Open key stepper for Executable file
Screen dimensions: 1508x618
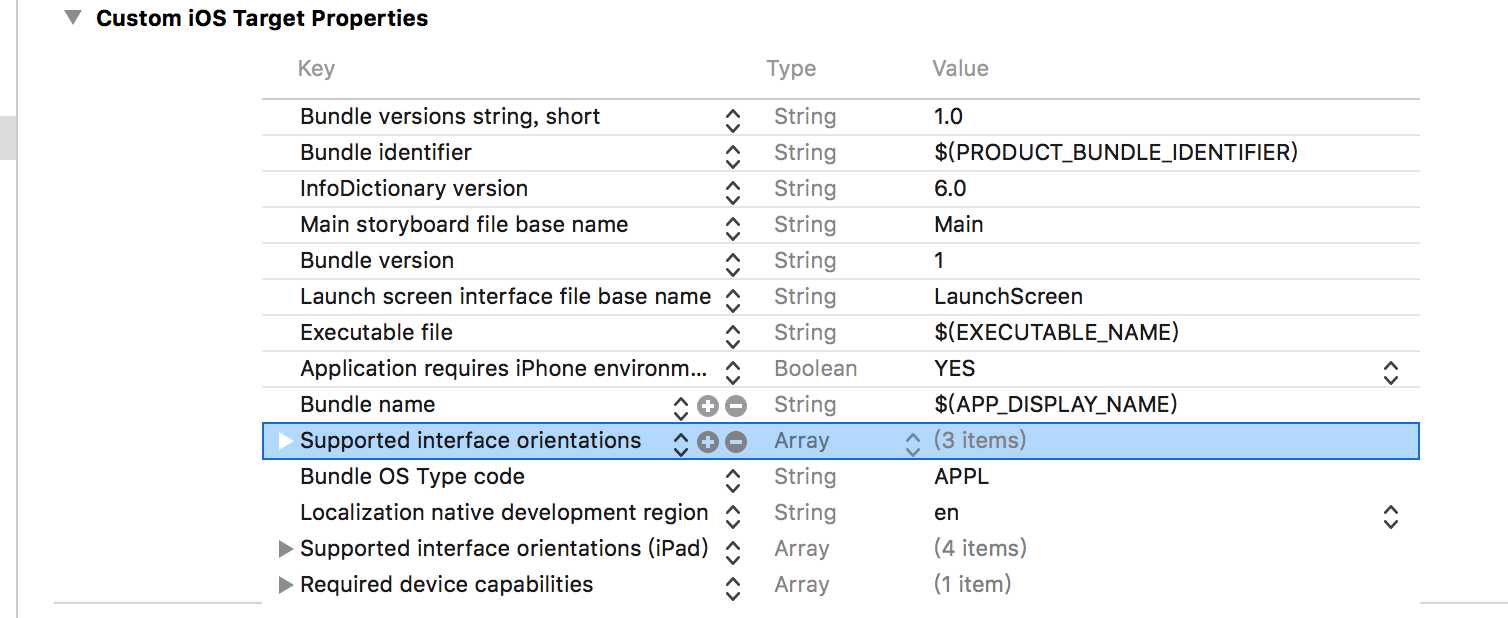tap(733, 336)
